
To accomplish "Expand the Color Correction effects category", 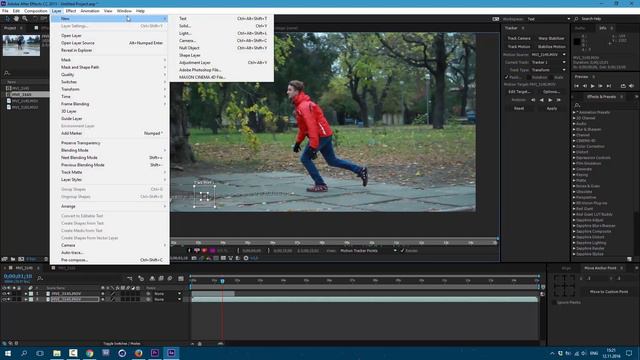I will tap(574, 146).
